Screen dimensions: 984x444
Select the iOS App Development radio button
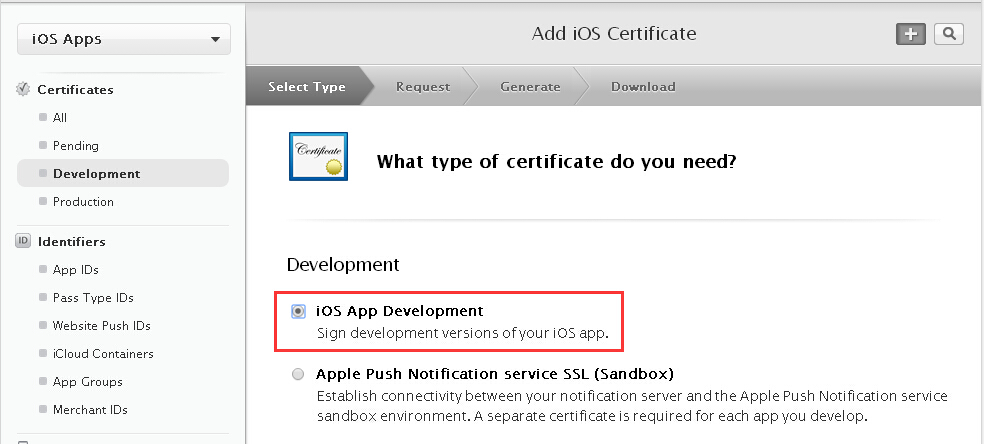pos(299,311)
